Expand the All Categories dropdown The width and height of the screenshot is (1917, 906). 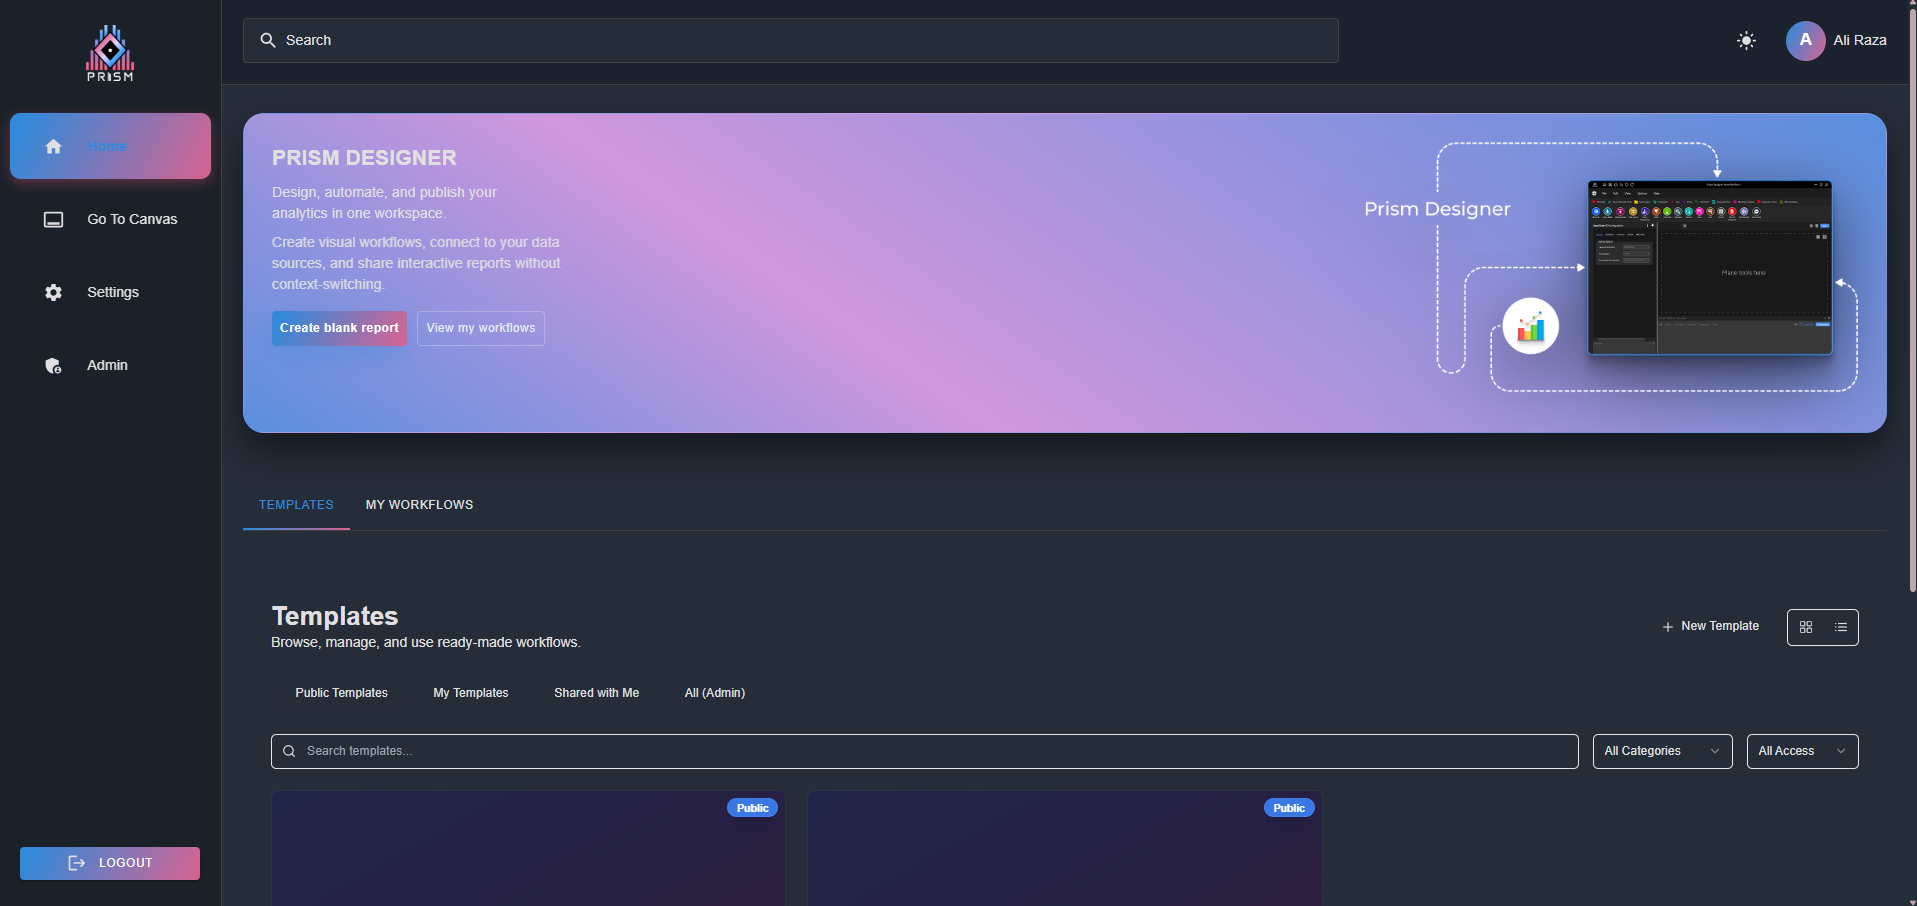[x=1661, y=751]
